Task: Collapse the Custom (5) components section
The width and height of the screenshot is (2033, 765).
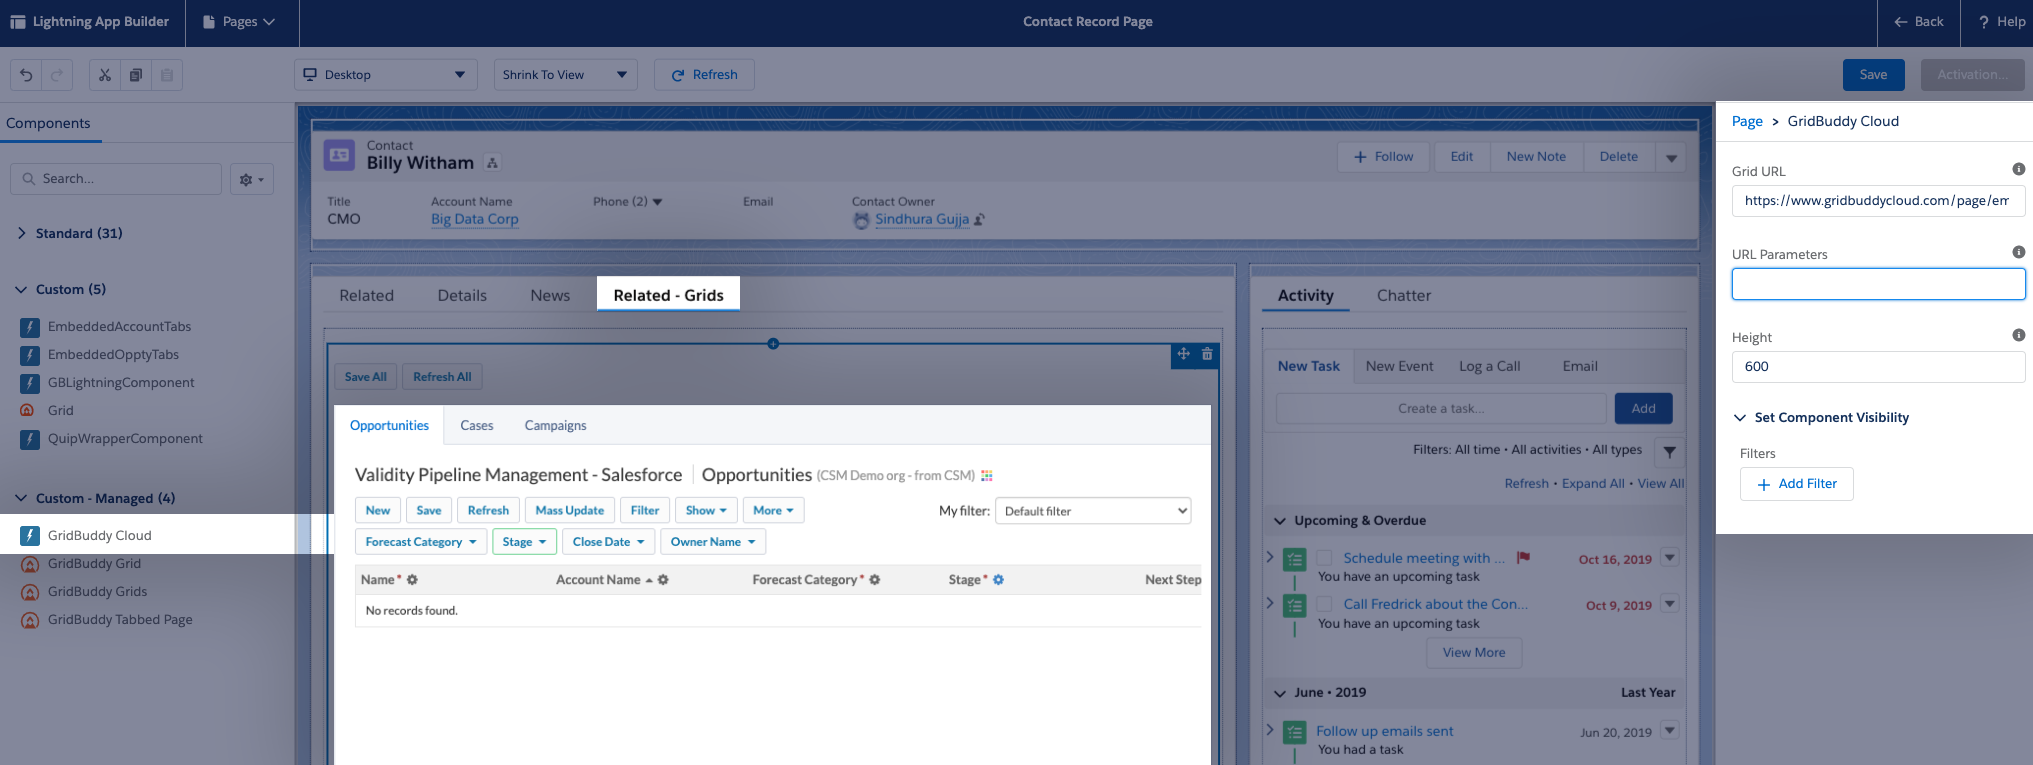Action: [x=21, y=289]
